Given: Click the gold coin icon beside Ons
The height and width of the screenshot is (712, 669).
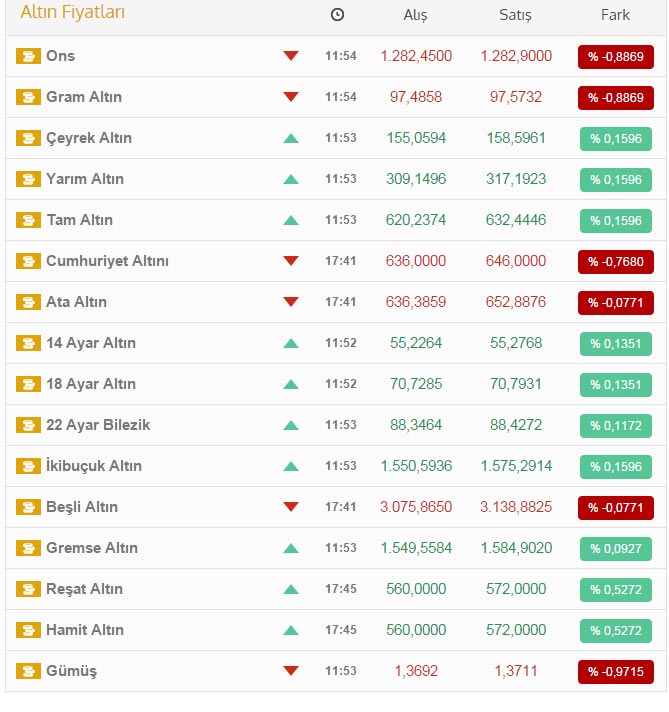Looking at the screenshot, I should (28, 56).
